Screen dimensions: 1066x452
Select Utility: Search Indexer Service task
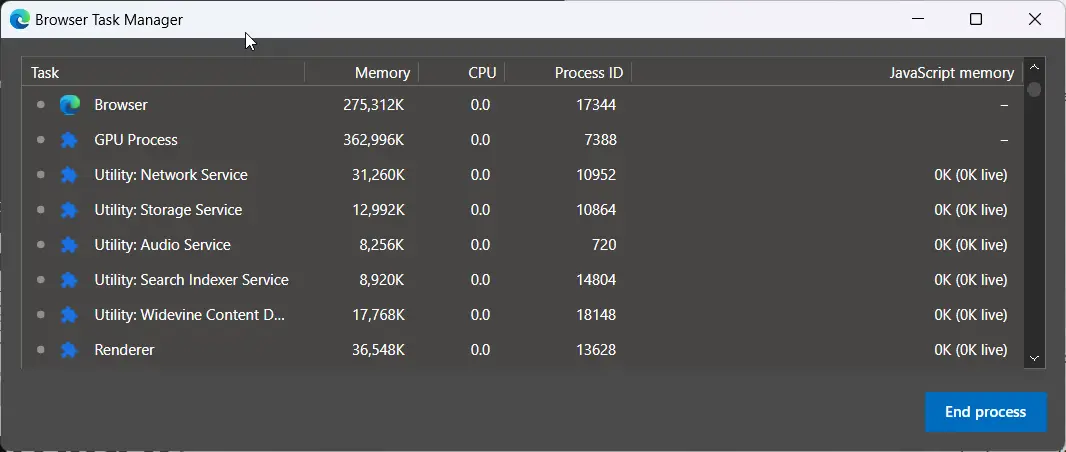[x=191, y=280]
